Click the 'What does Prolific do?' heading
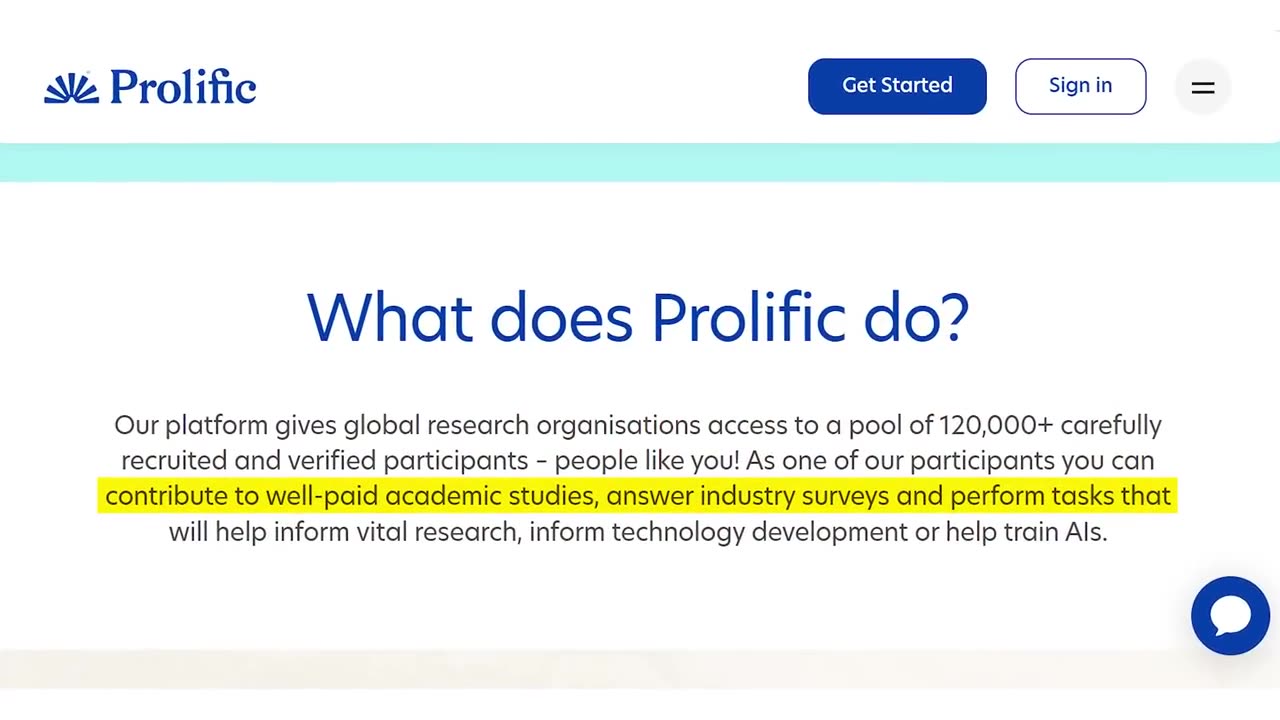The image size is (1280, 720). [x=638, y=318]
